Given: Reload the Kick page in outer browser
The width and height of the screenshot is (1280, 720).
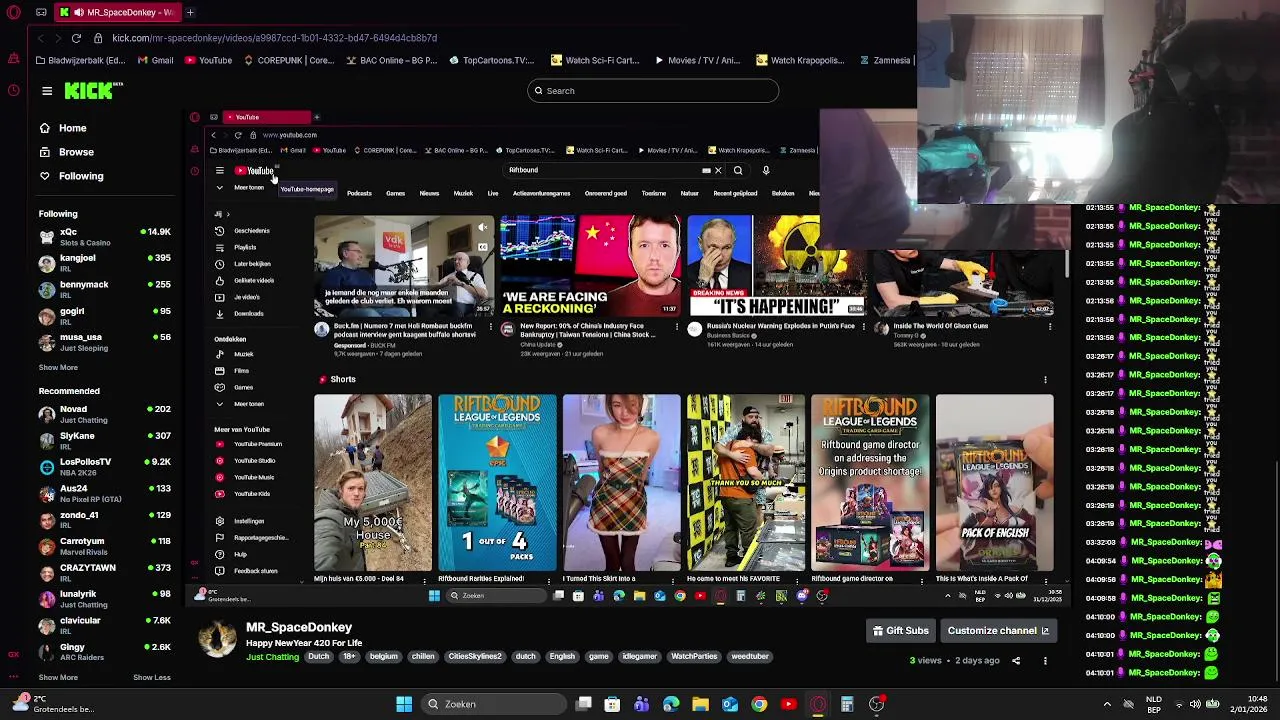Looking at the screenshot, I should pyautogui.click(x=76, y=38).
